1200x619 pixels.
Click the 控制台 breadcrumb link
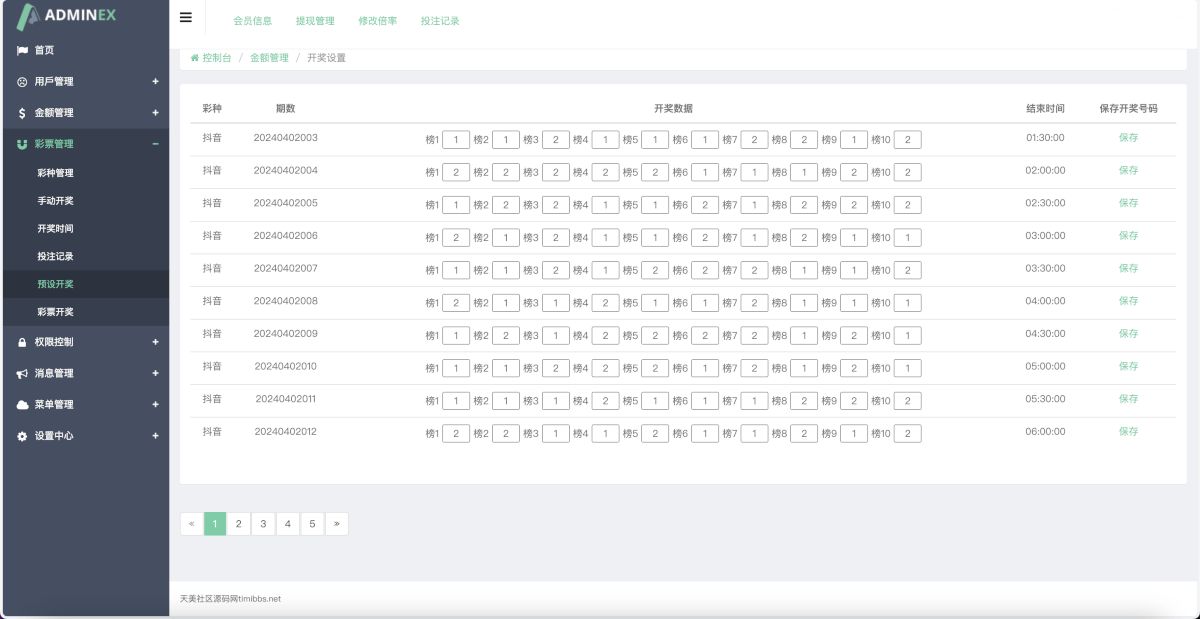[x=216, y=58]
